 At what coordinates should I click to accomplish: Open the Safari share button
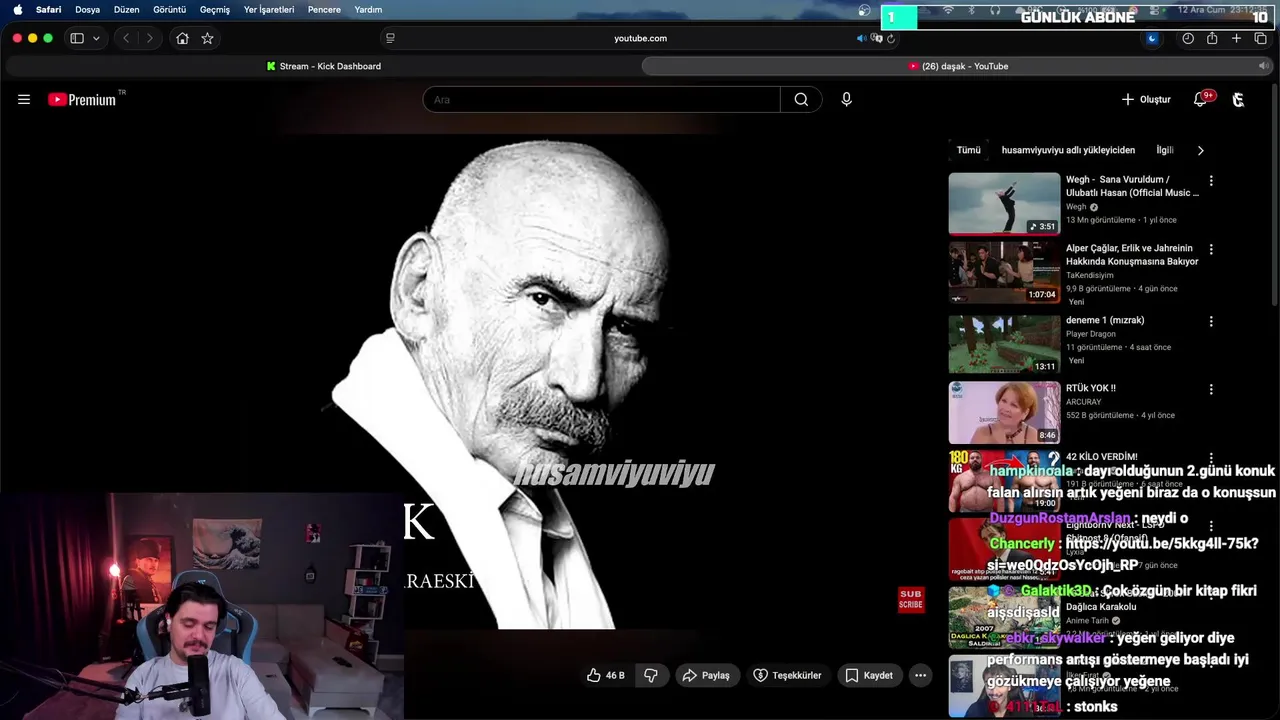tap(1212, 38)
